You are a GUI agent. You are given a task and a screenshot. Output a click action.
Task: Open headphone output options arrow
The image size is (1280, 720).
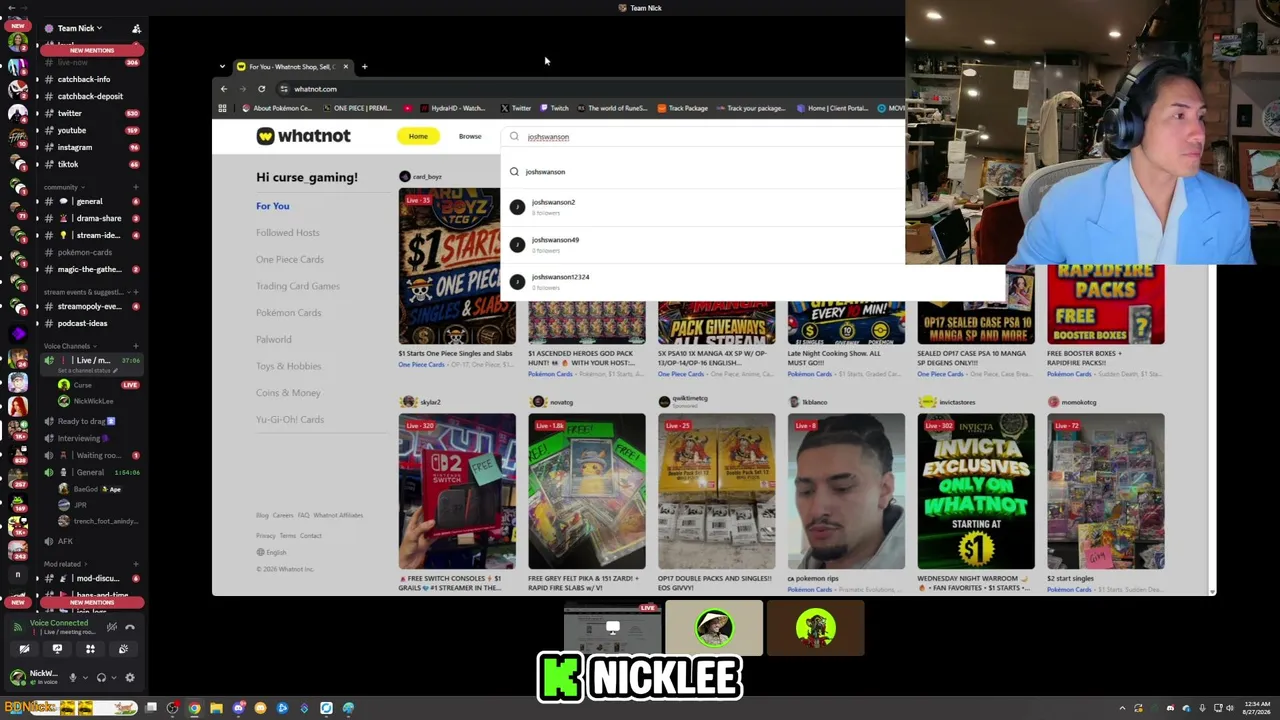pos(113,677)
